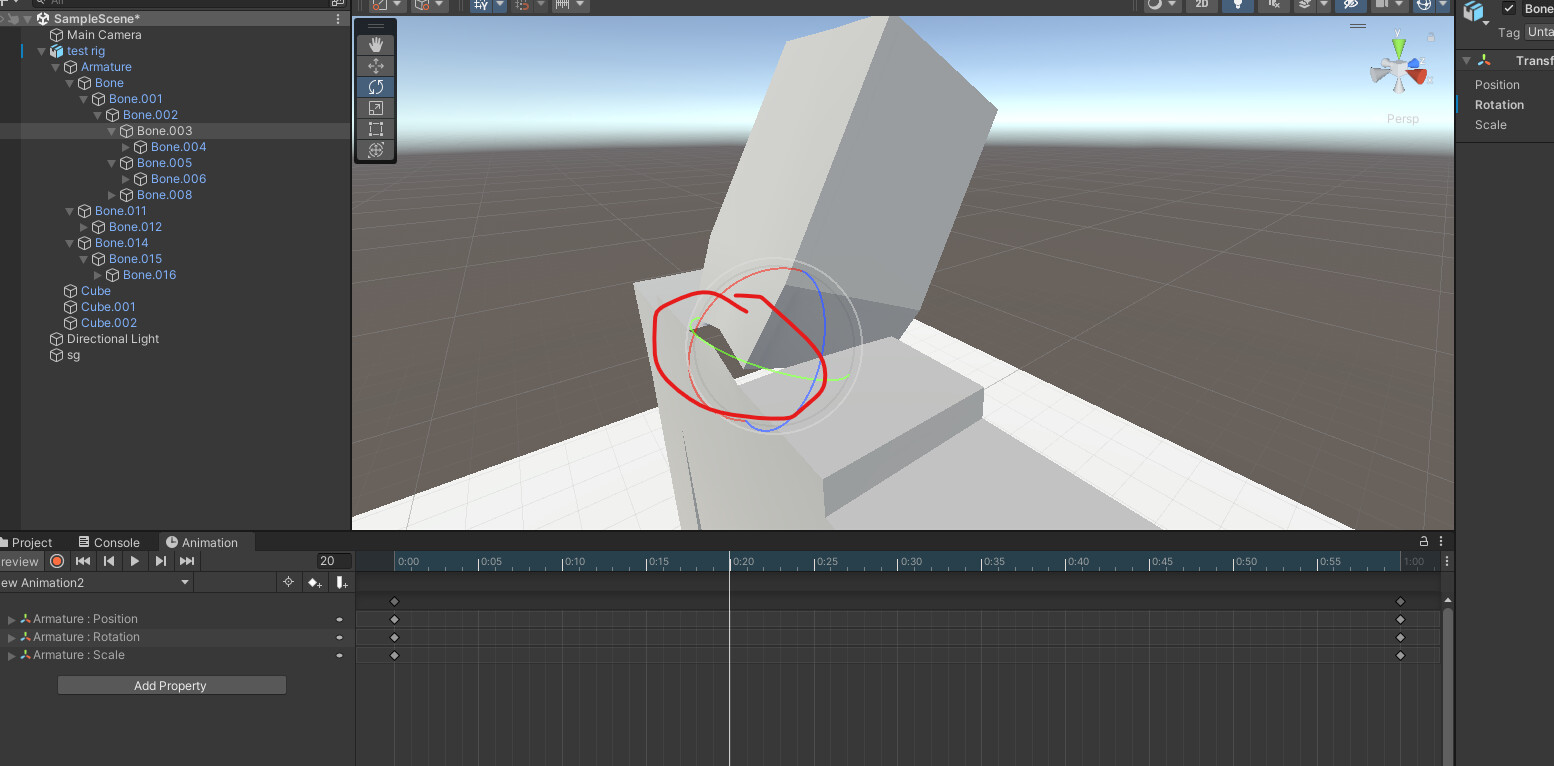Select the Move tool
The image size is (1554, 766).
click(375, 65)
